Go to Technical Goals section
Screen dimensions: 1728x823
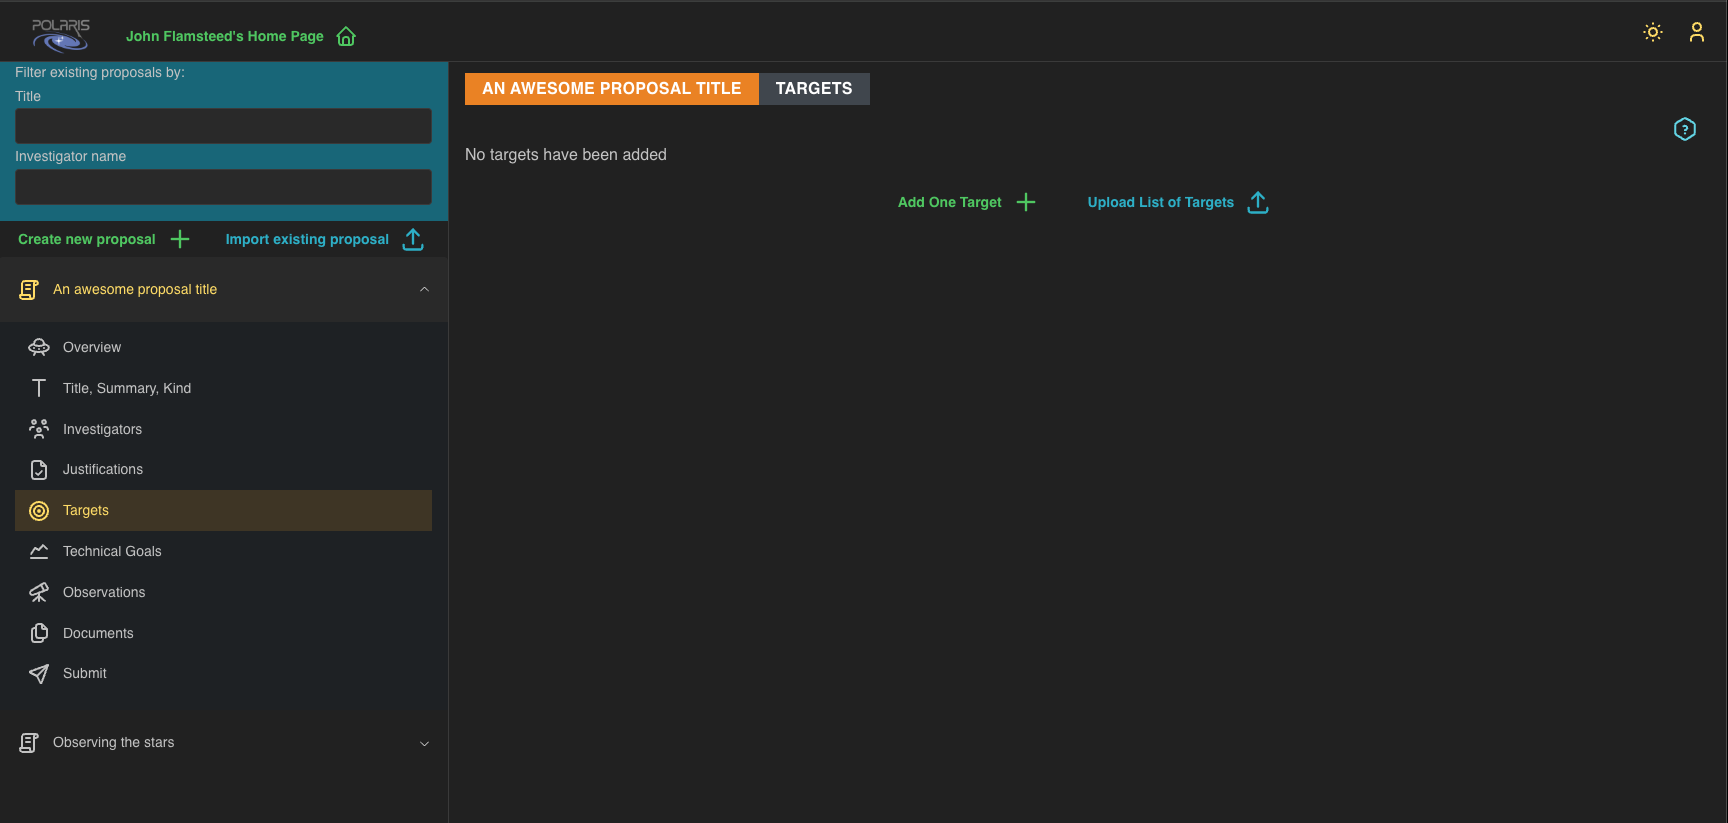[x=112, y=551]
